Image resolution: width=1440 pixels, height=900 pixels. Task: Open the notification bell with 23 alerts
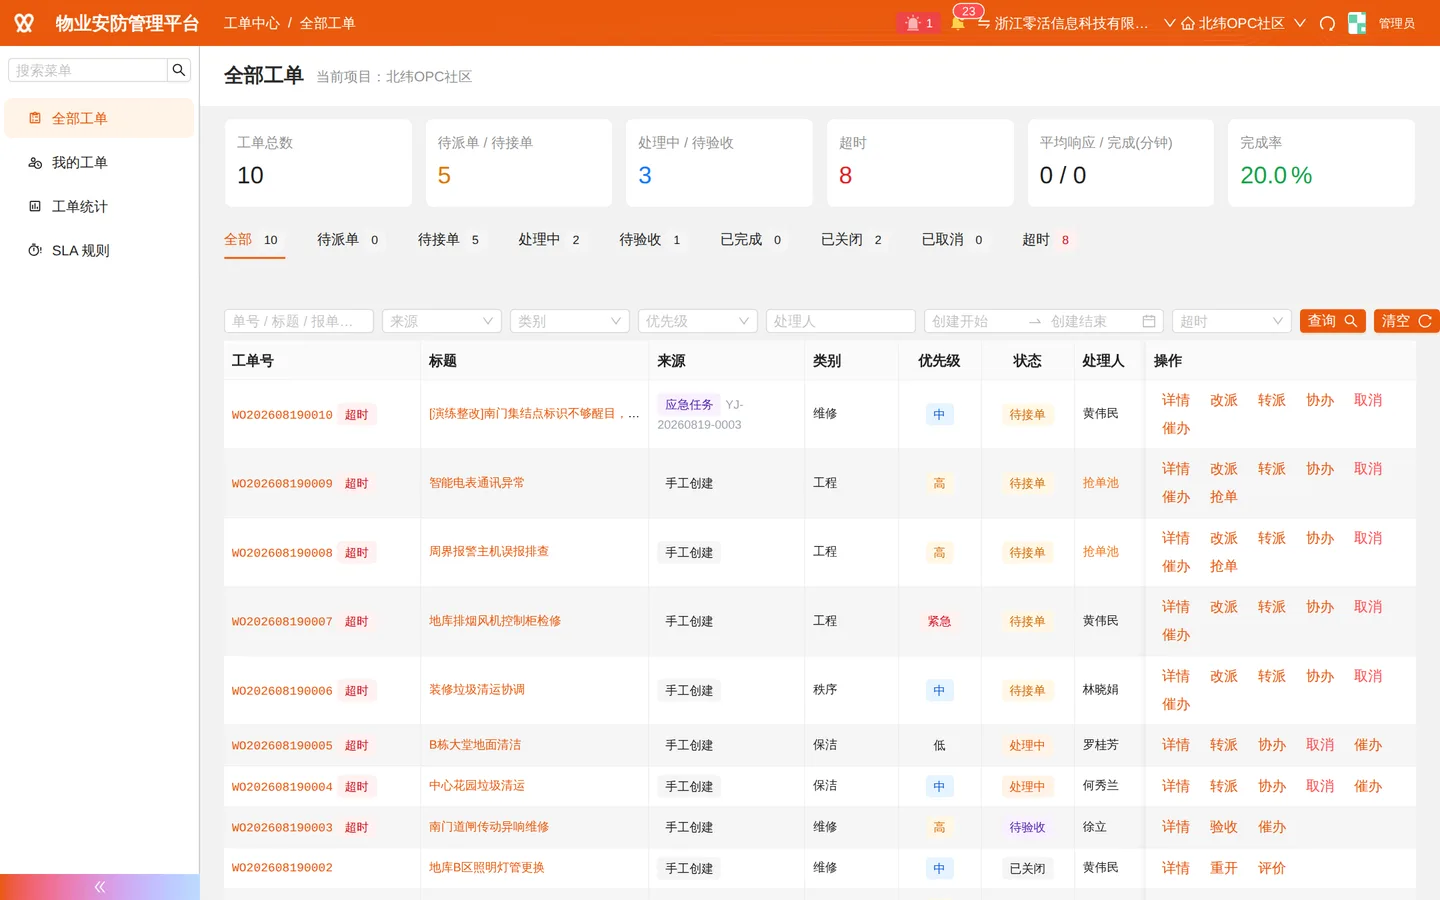pos(958,23)
